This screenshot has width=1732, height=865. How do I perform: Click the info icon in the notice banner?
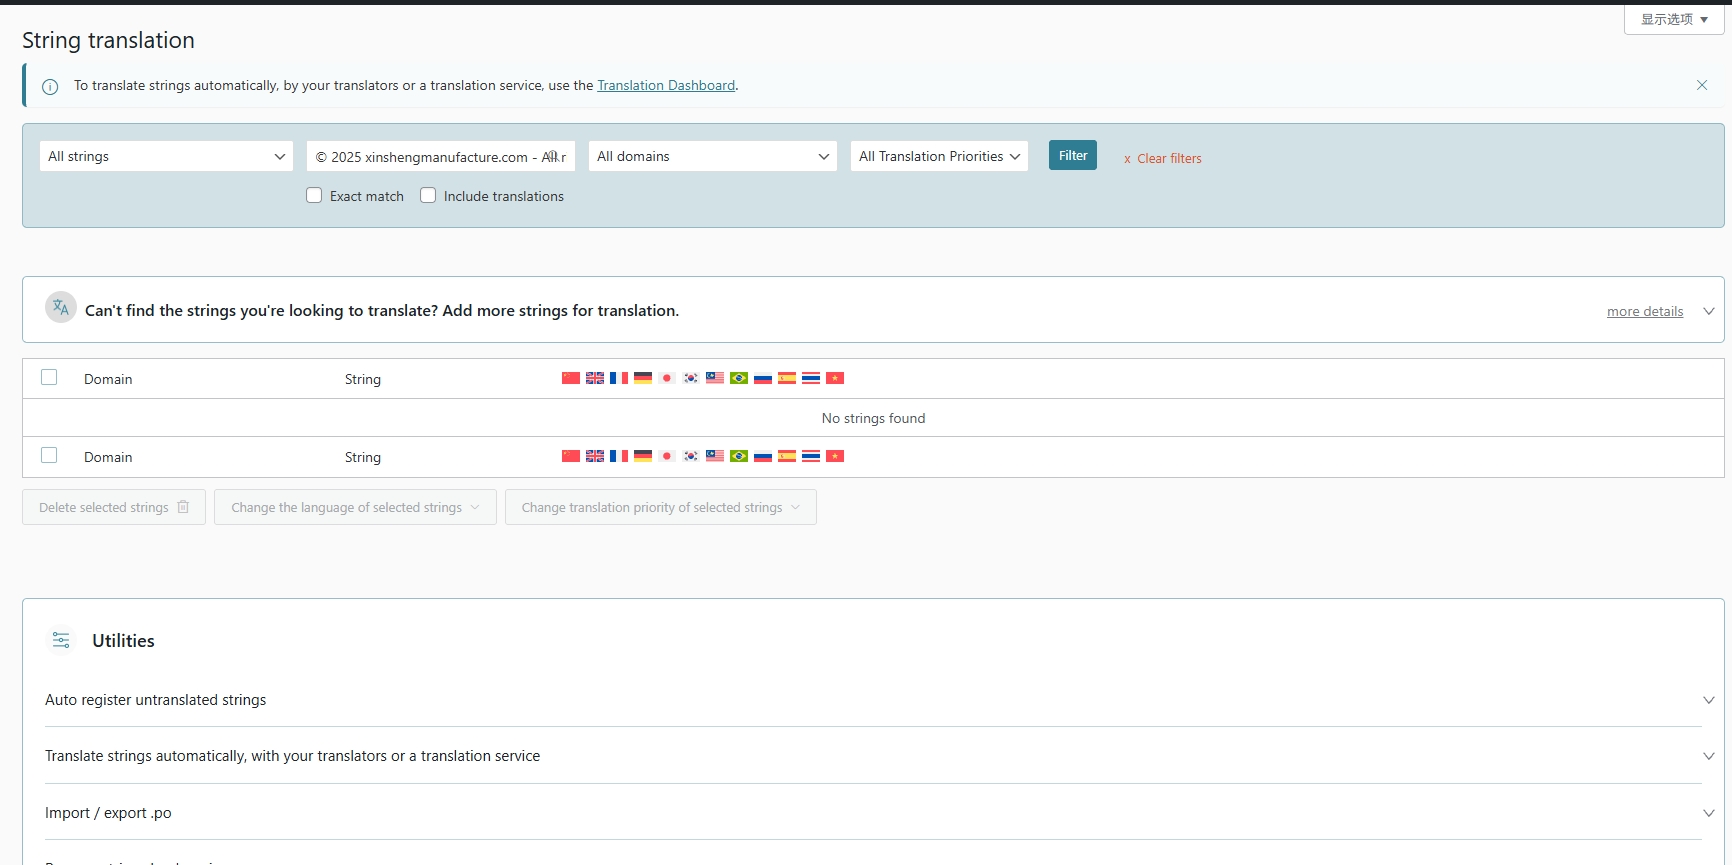[50, 87]
